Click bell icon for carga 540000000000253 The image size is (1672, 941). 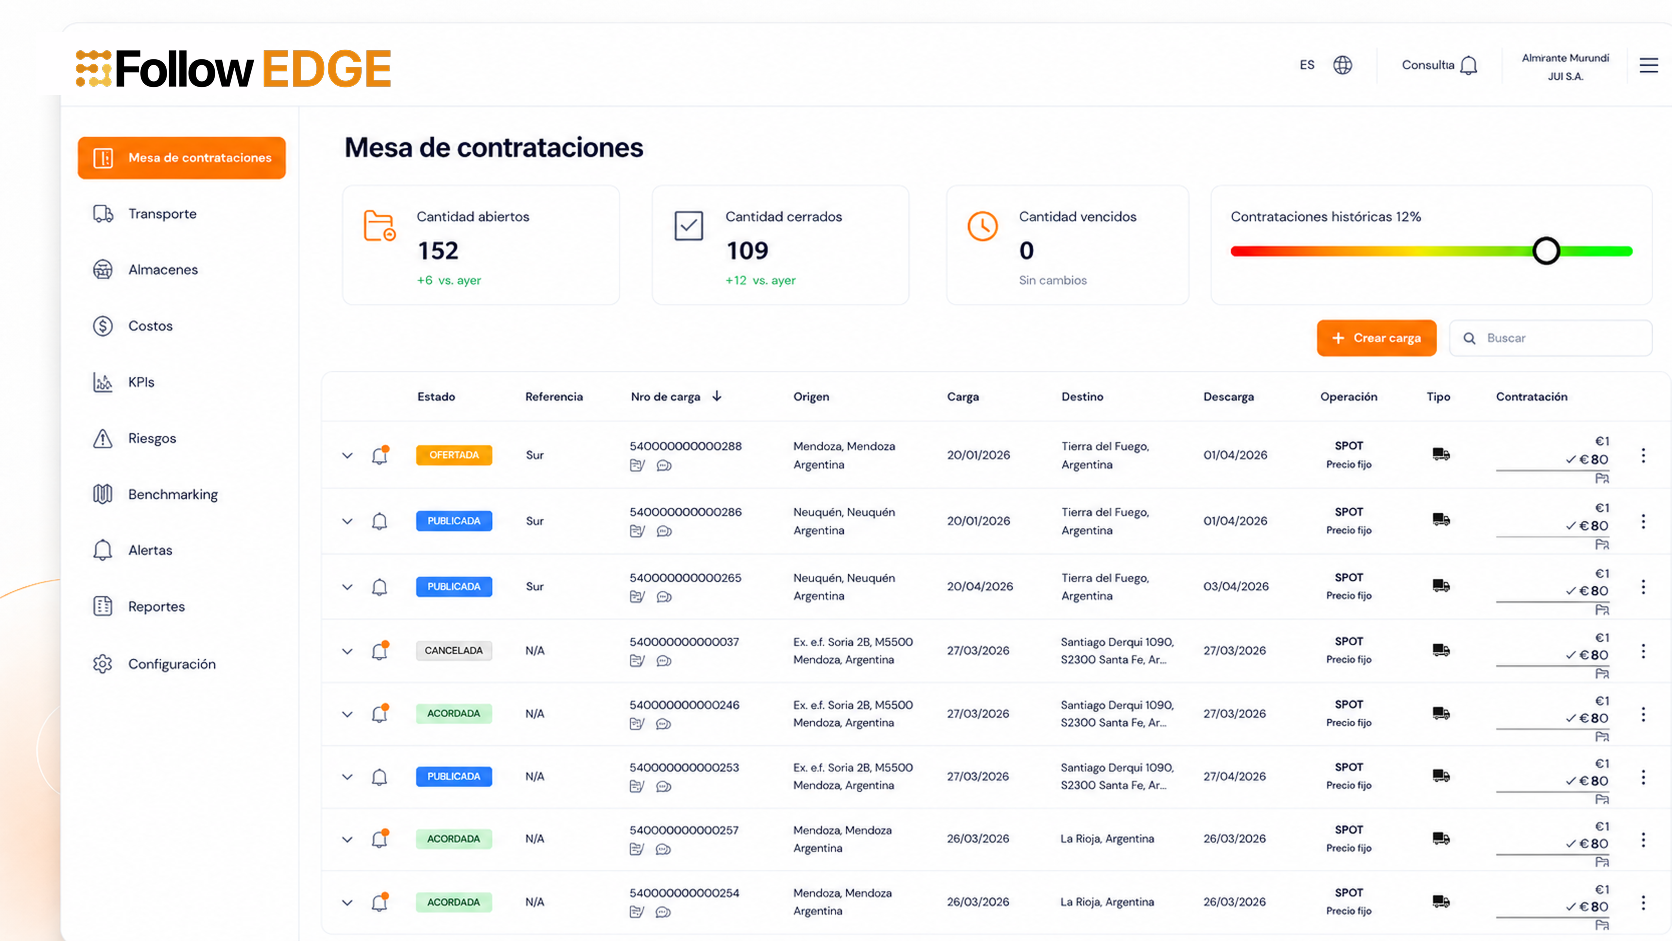(x=380, y=777)
